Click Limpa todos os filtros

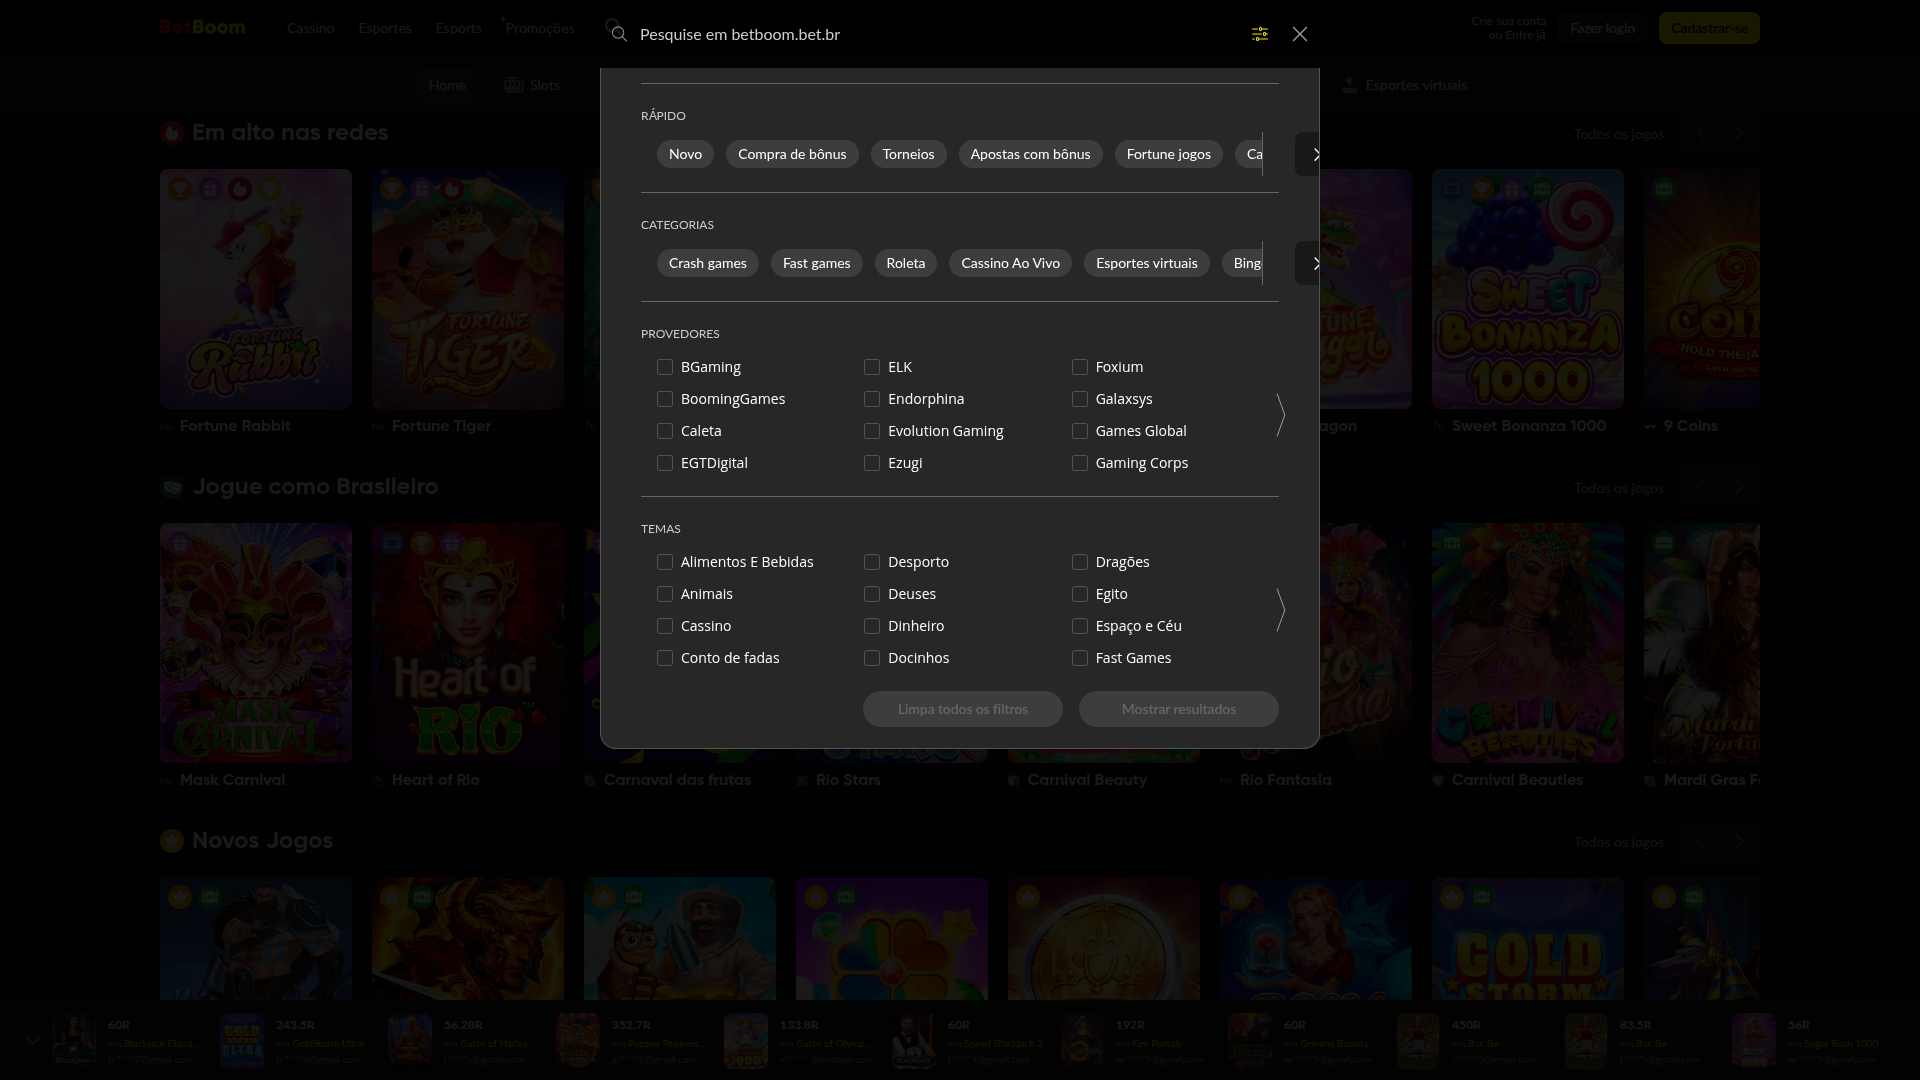[962, 709]
